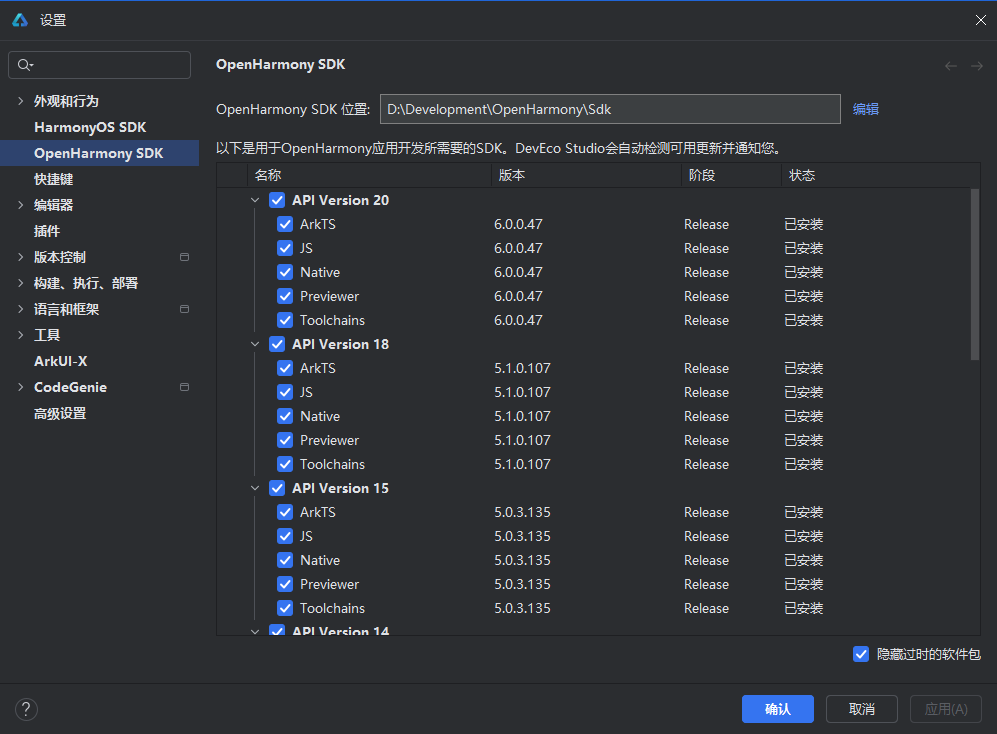The image size is (997, 734).
Task: Toggle Previewer 5.0.3.135 checkbox
Action: click(x=285, y=584)
